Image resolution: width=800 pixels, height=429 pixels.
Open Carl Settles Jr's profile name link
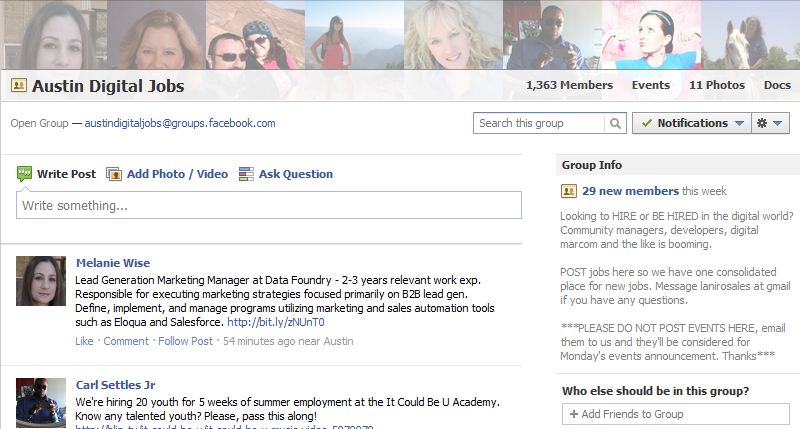(x=117, y=385)
